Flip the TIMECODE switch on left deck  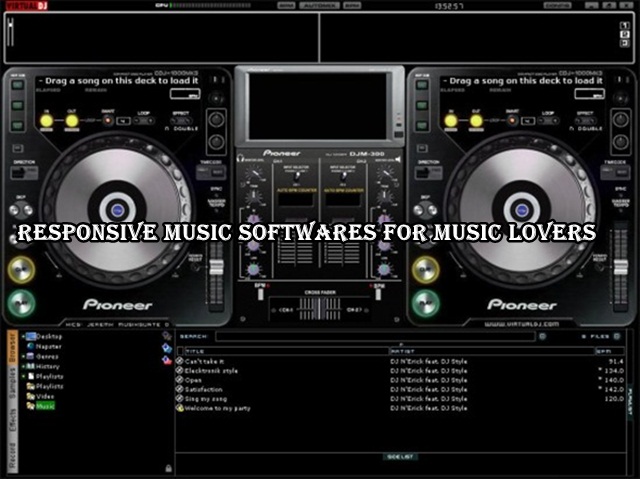[x=210, y=173]
